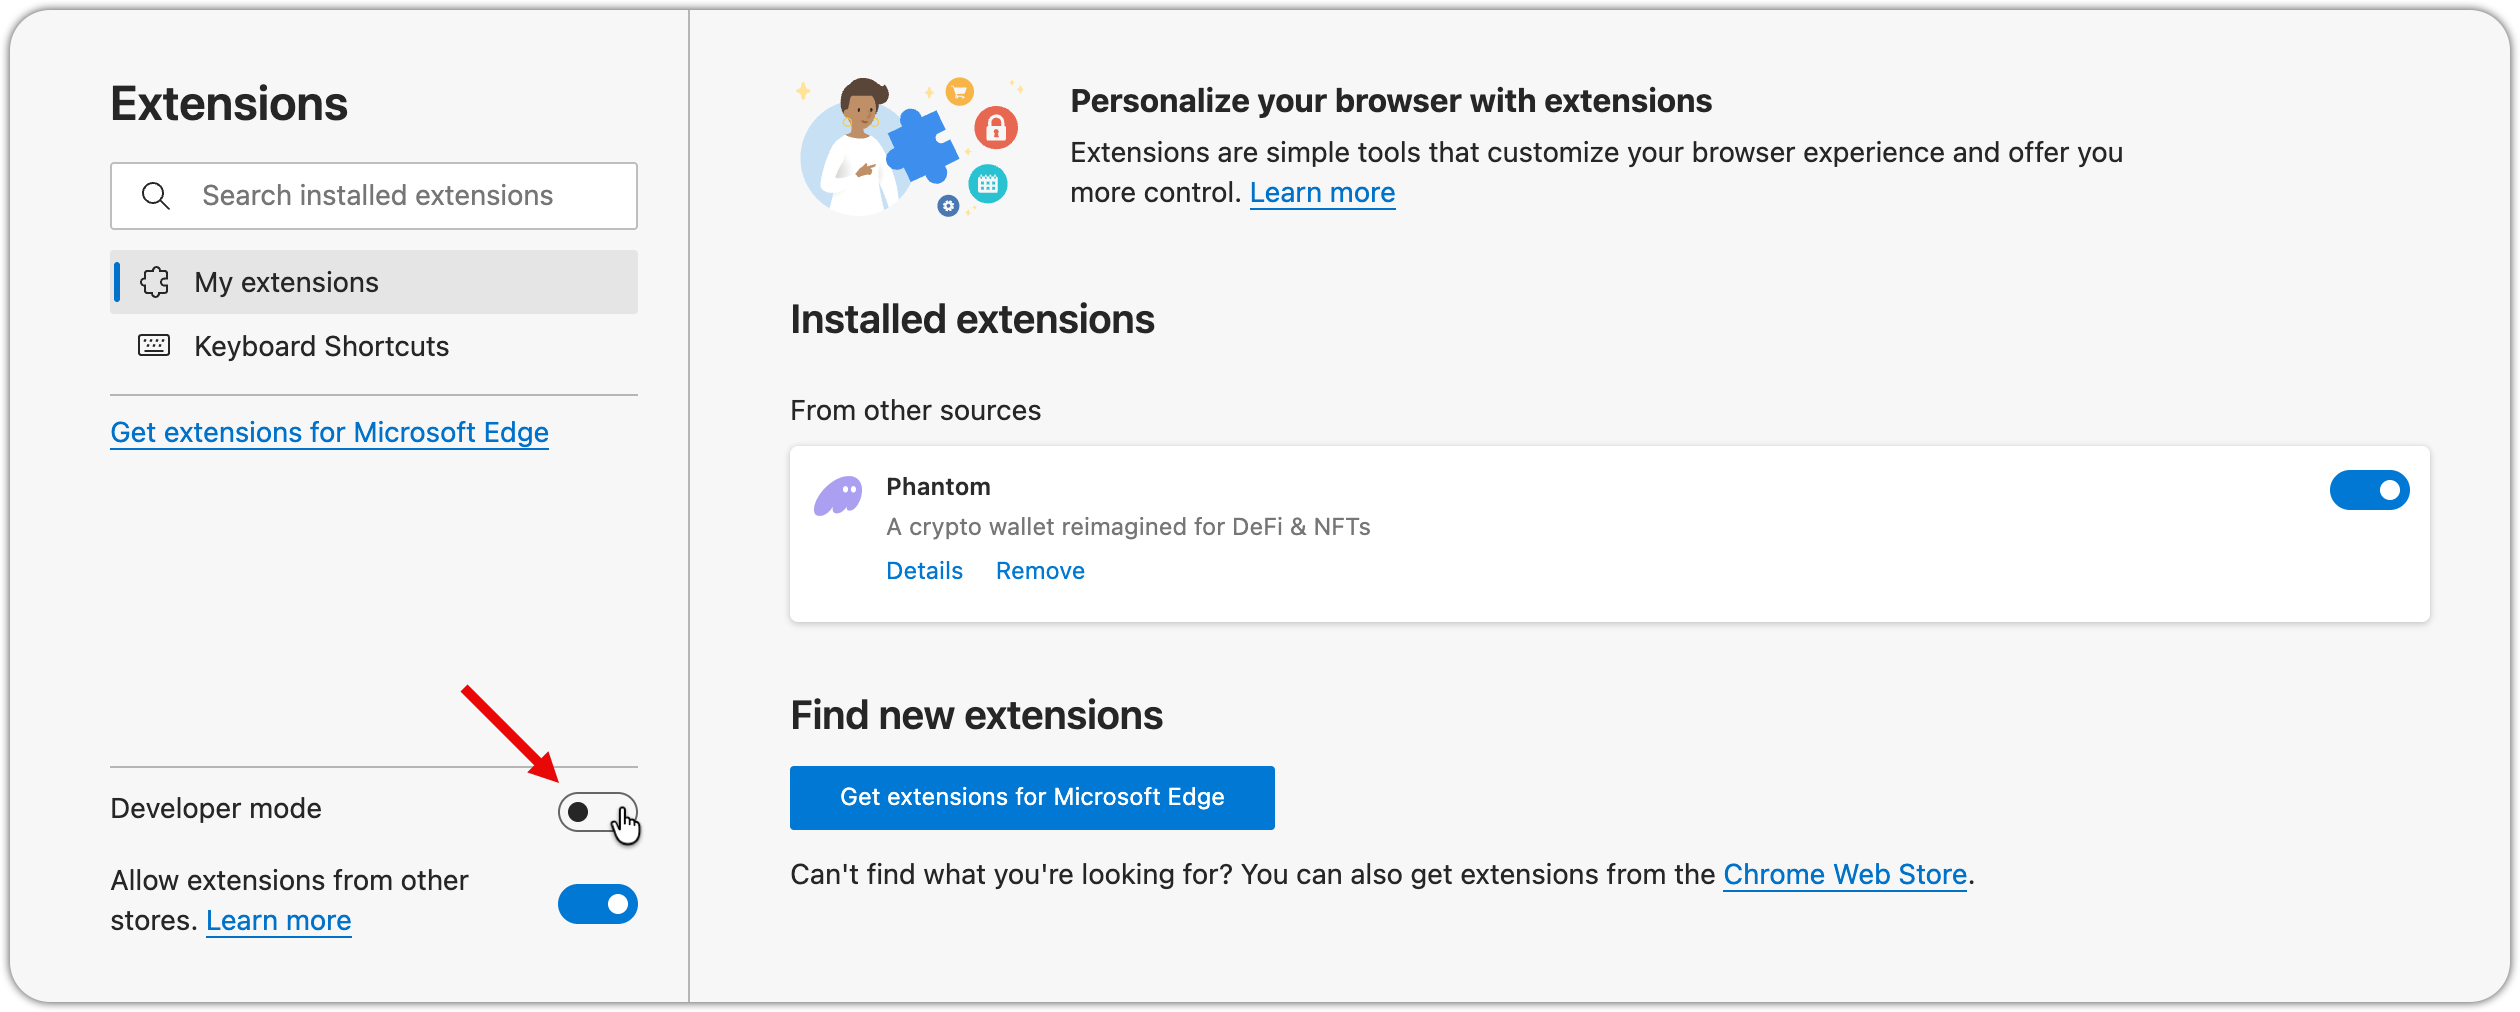Image resolution: width=2520 pixels, height=1012 pixels.
Task: Click the search magnifier icon
Action: click(156, 196)
